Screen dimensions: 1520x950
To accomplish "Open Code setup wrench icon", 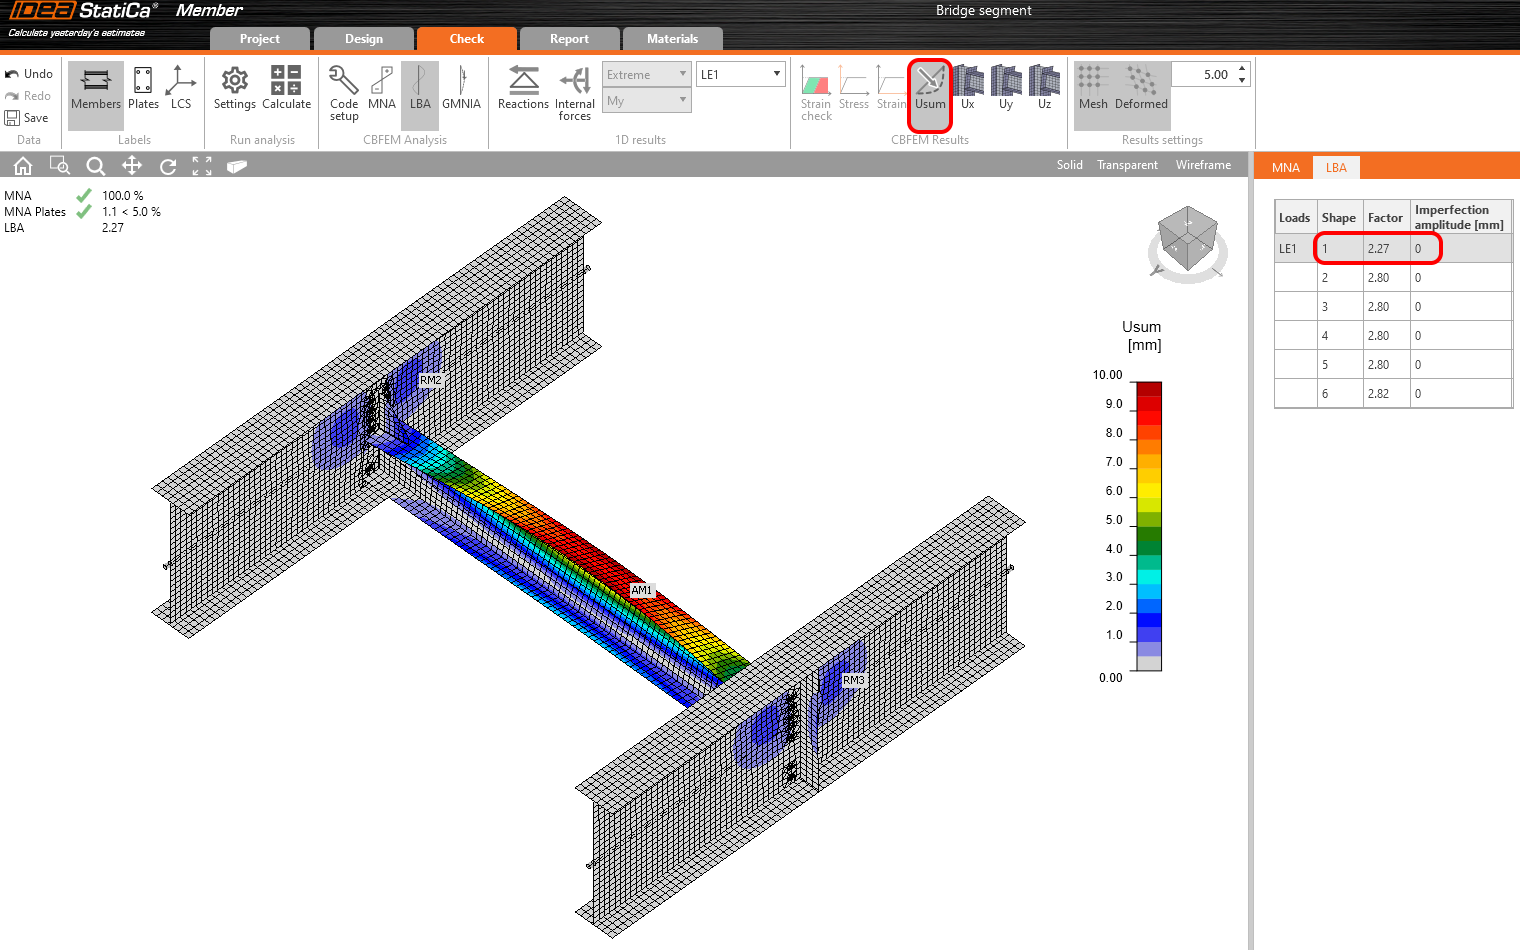I will 344,88.
